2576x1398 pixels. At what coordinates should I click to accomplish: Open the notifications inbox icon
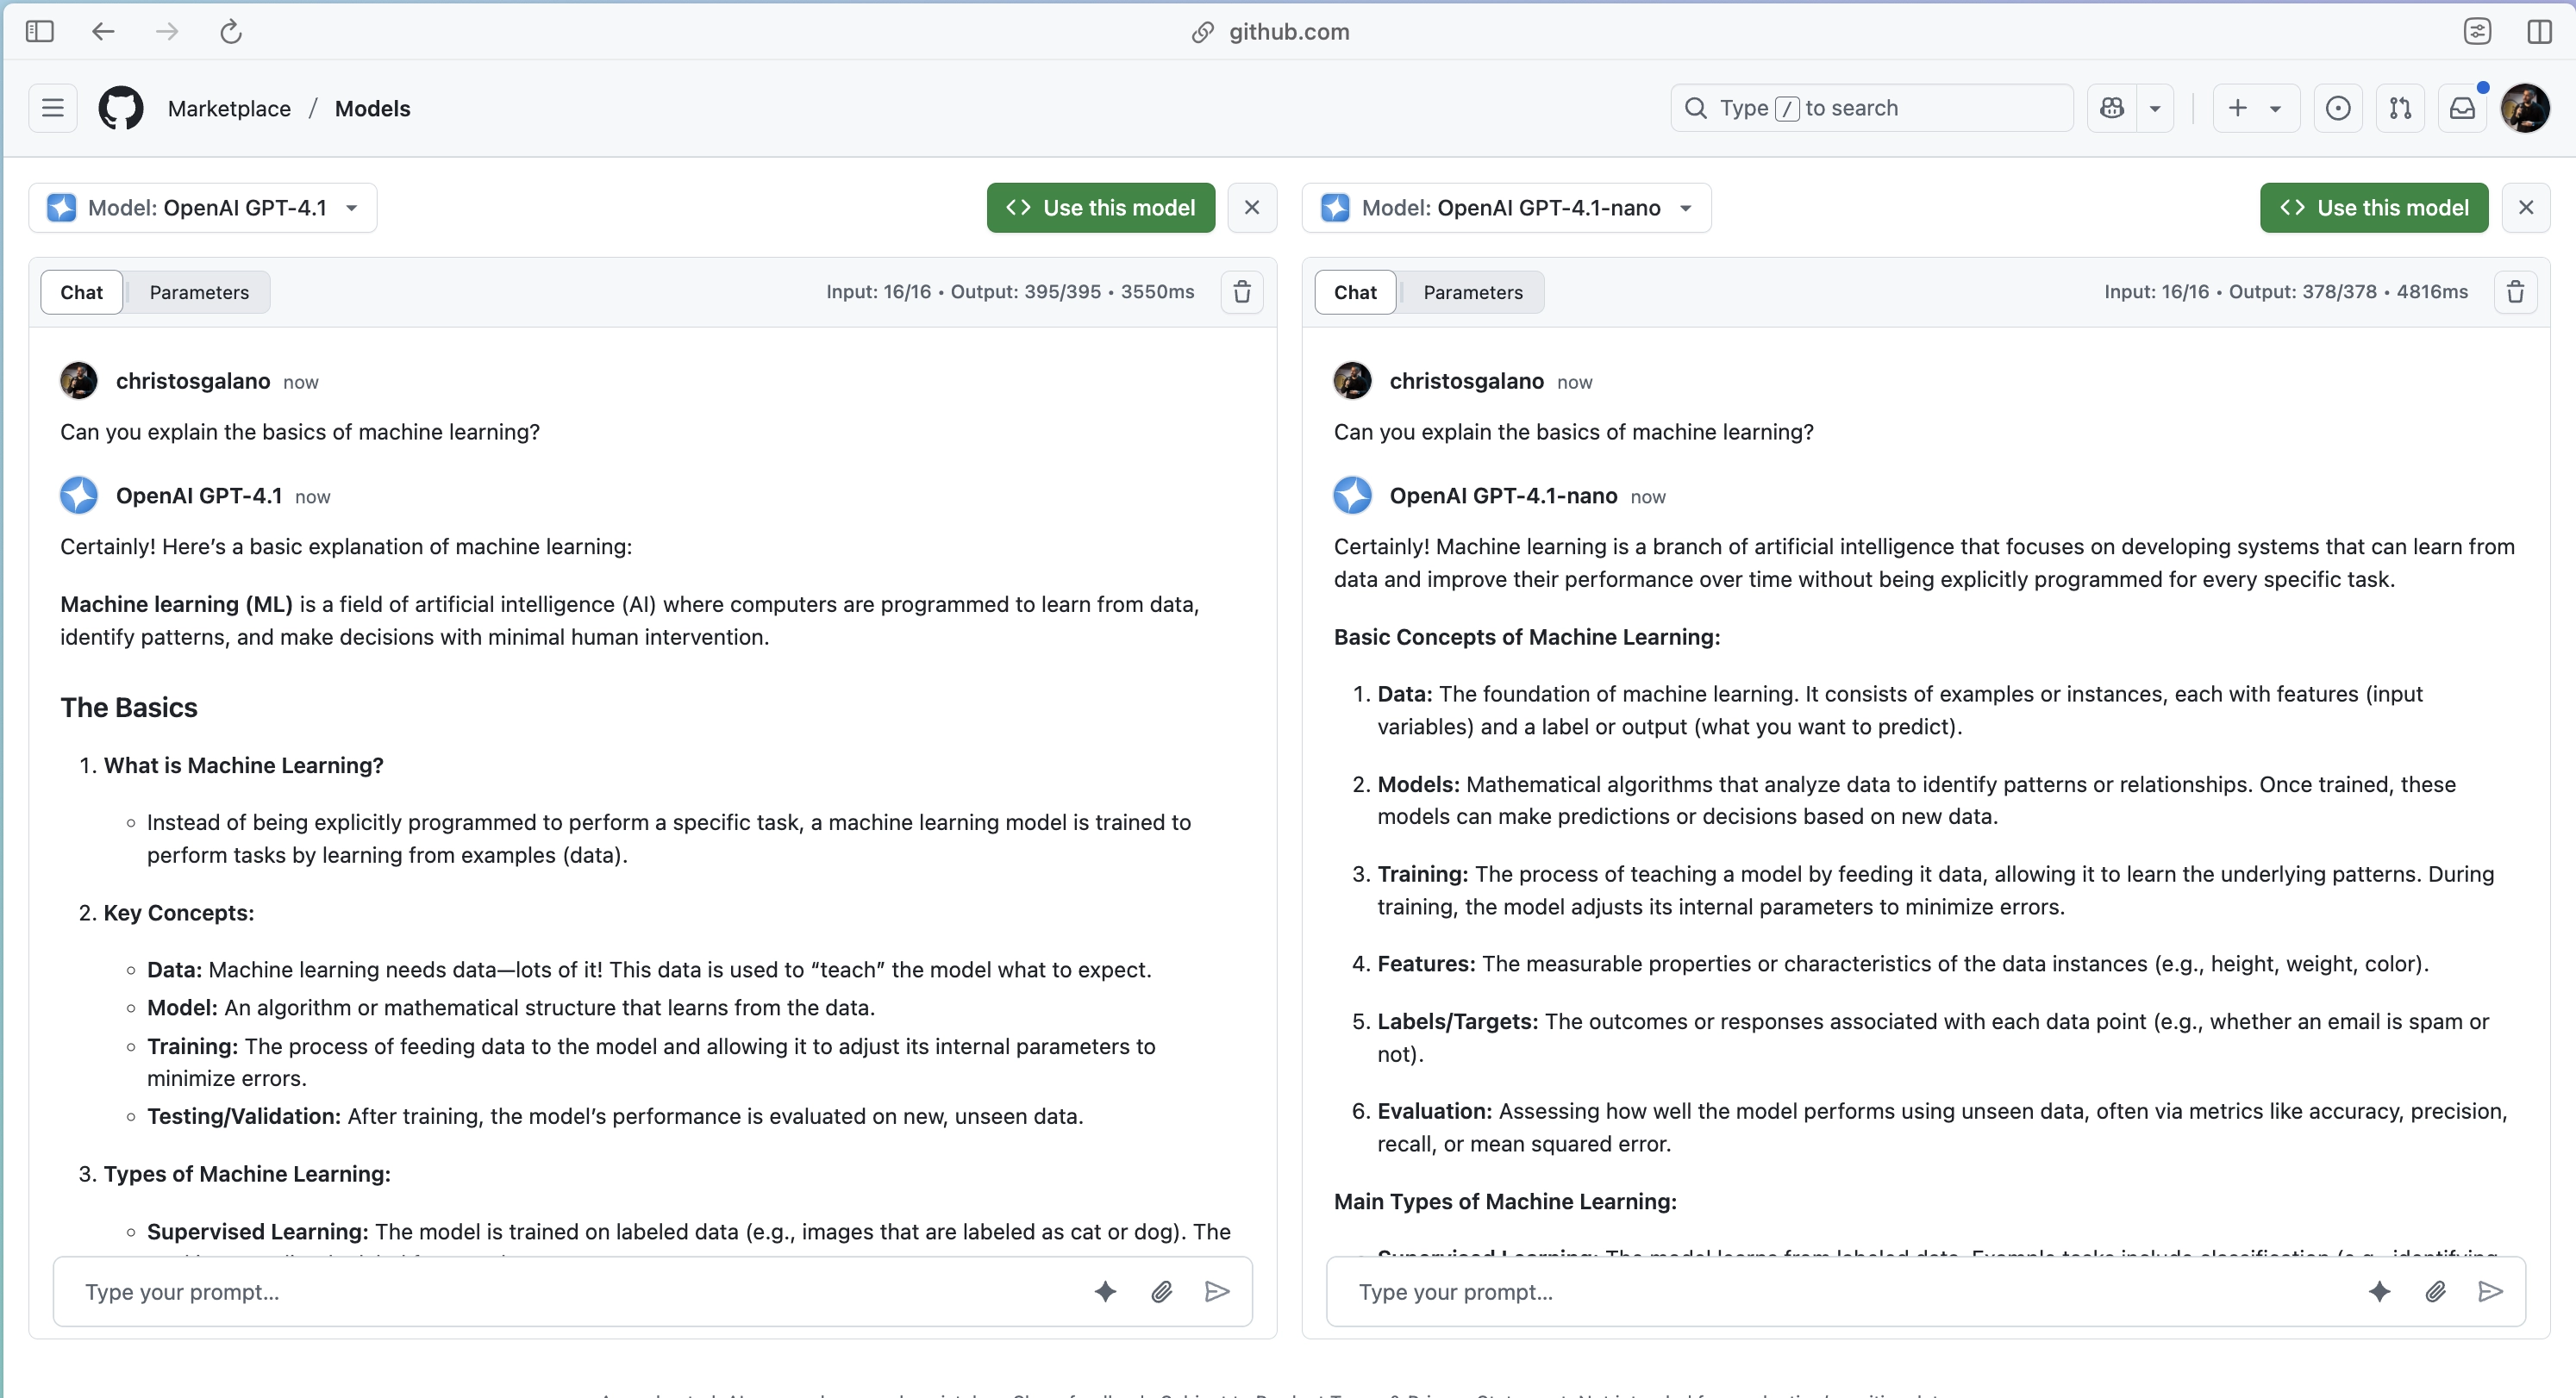pos(2462,108)
